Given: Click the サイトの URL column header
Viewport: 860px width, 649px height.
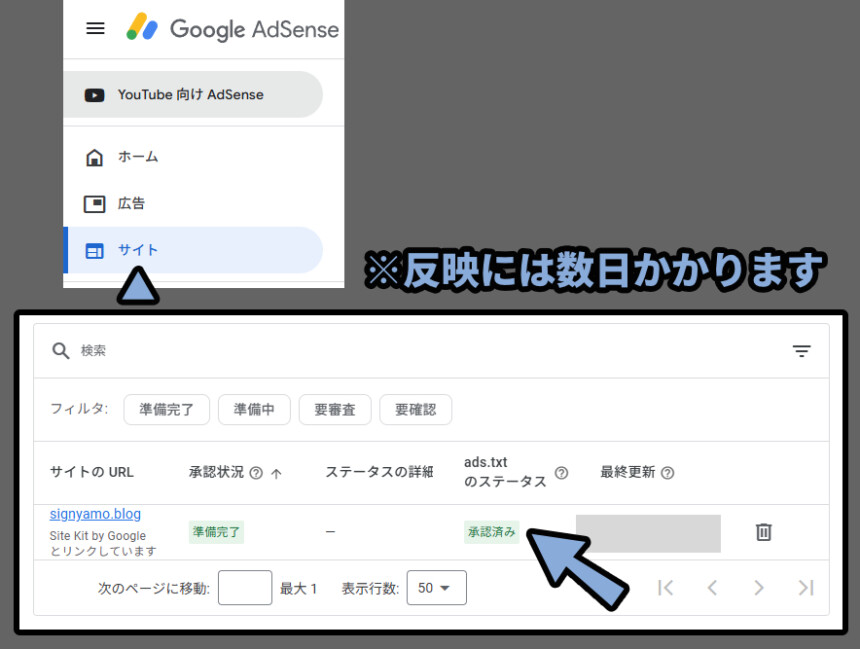Looking at the screenshot, I should click(x=92, y=472).
